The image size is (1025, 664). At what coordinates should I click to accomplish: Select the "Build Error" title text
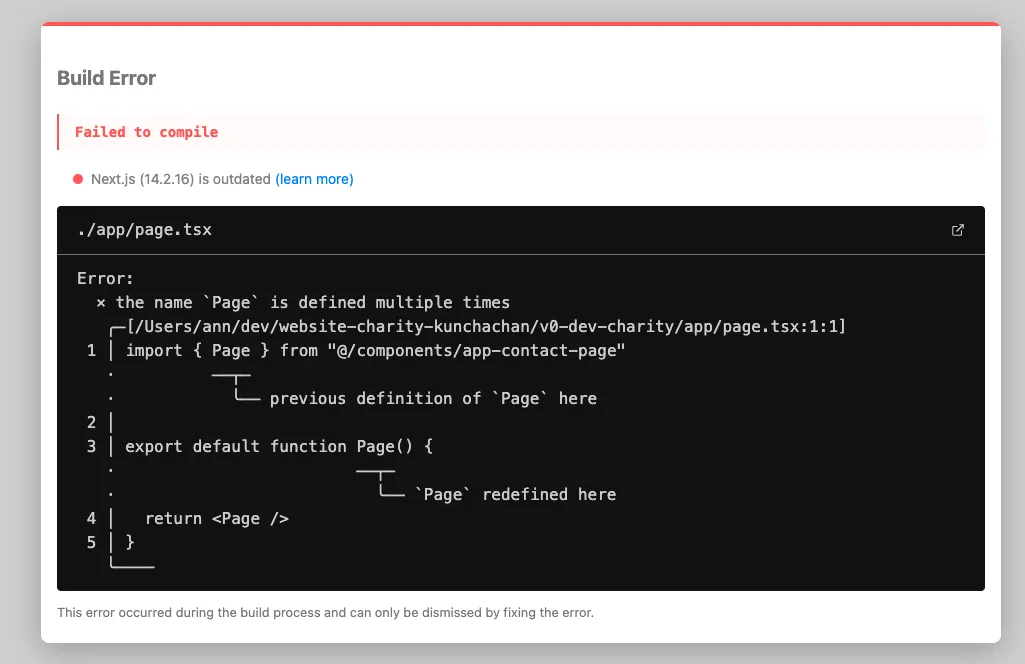(x=106, y=78)
